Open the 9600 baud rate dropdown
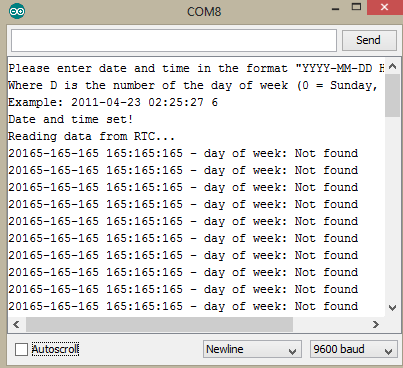403x368 pixels. [354, 349]
